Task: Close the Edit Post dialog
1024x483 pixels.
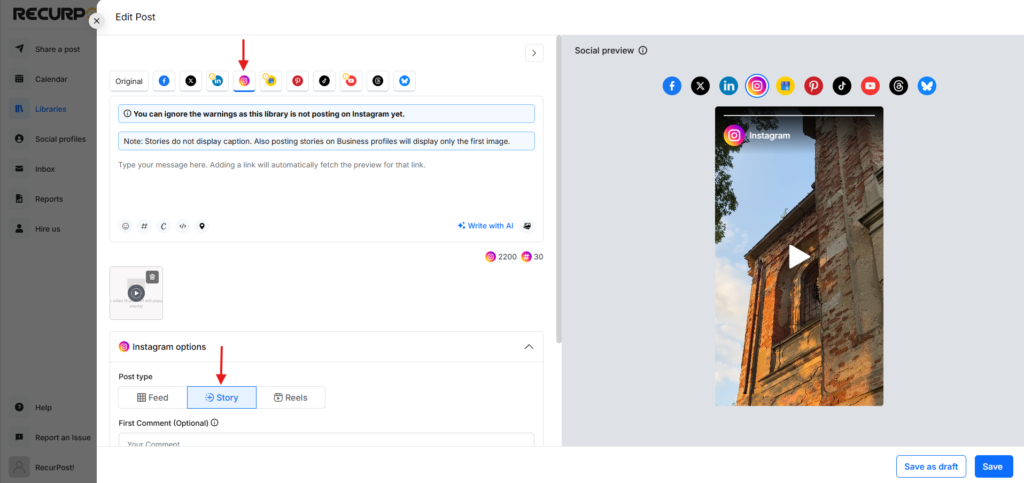Action: (97, 21)
